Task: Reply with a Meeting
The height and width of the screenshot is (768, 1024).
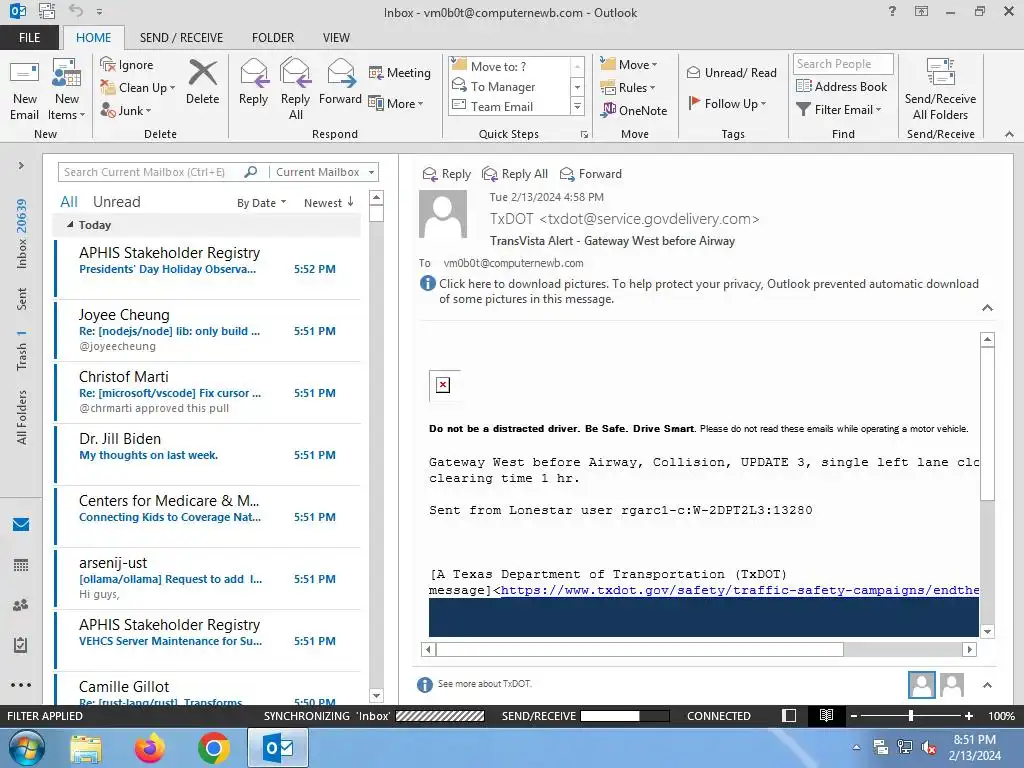Action: point(400,72)
